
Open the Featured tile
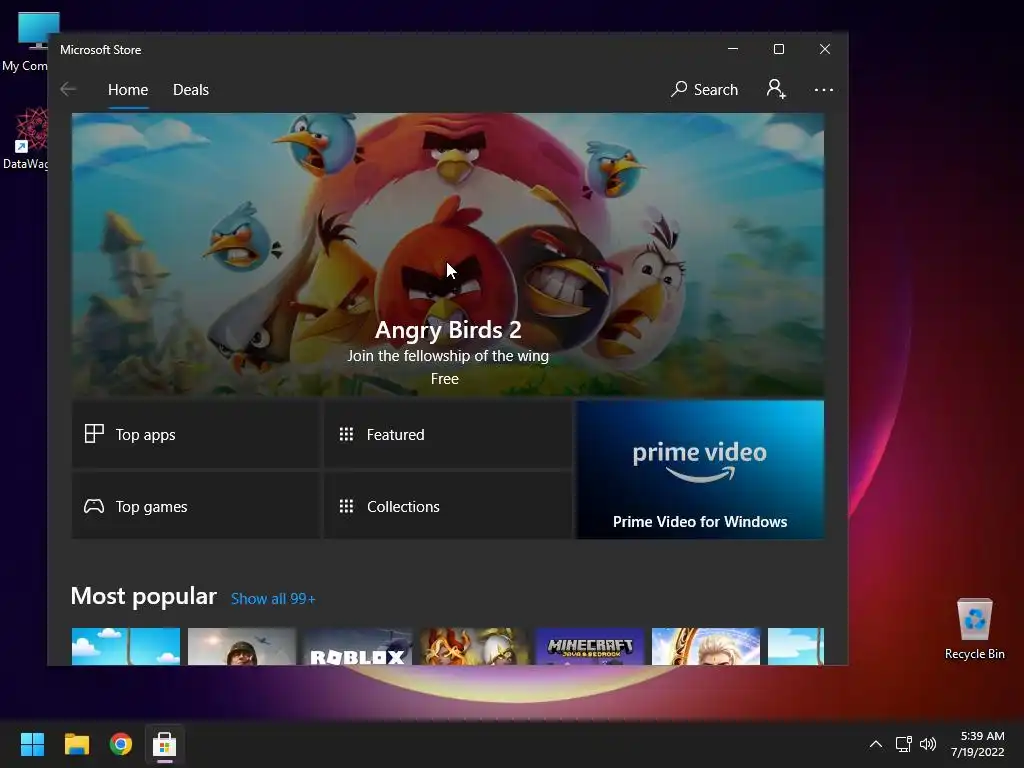[x=447, y=434]
